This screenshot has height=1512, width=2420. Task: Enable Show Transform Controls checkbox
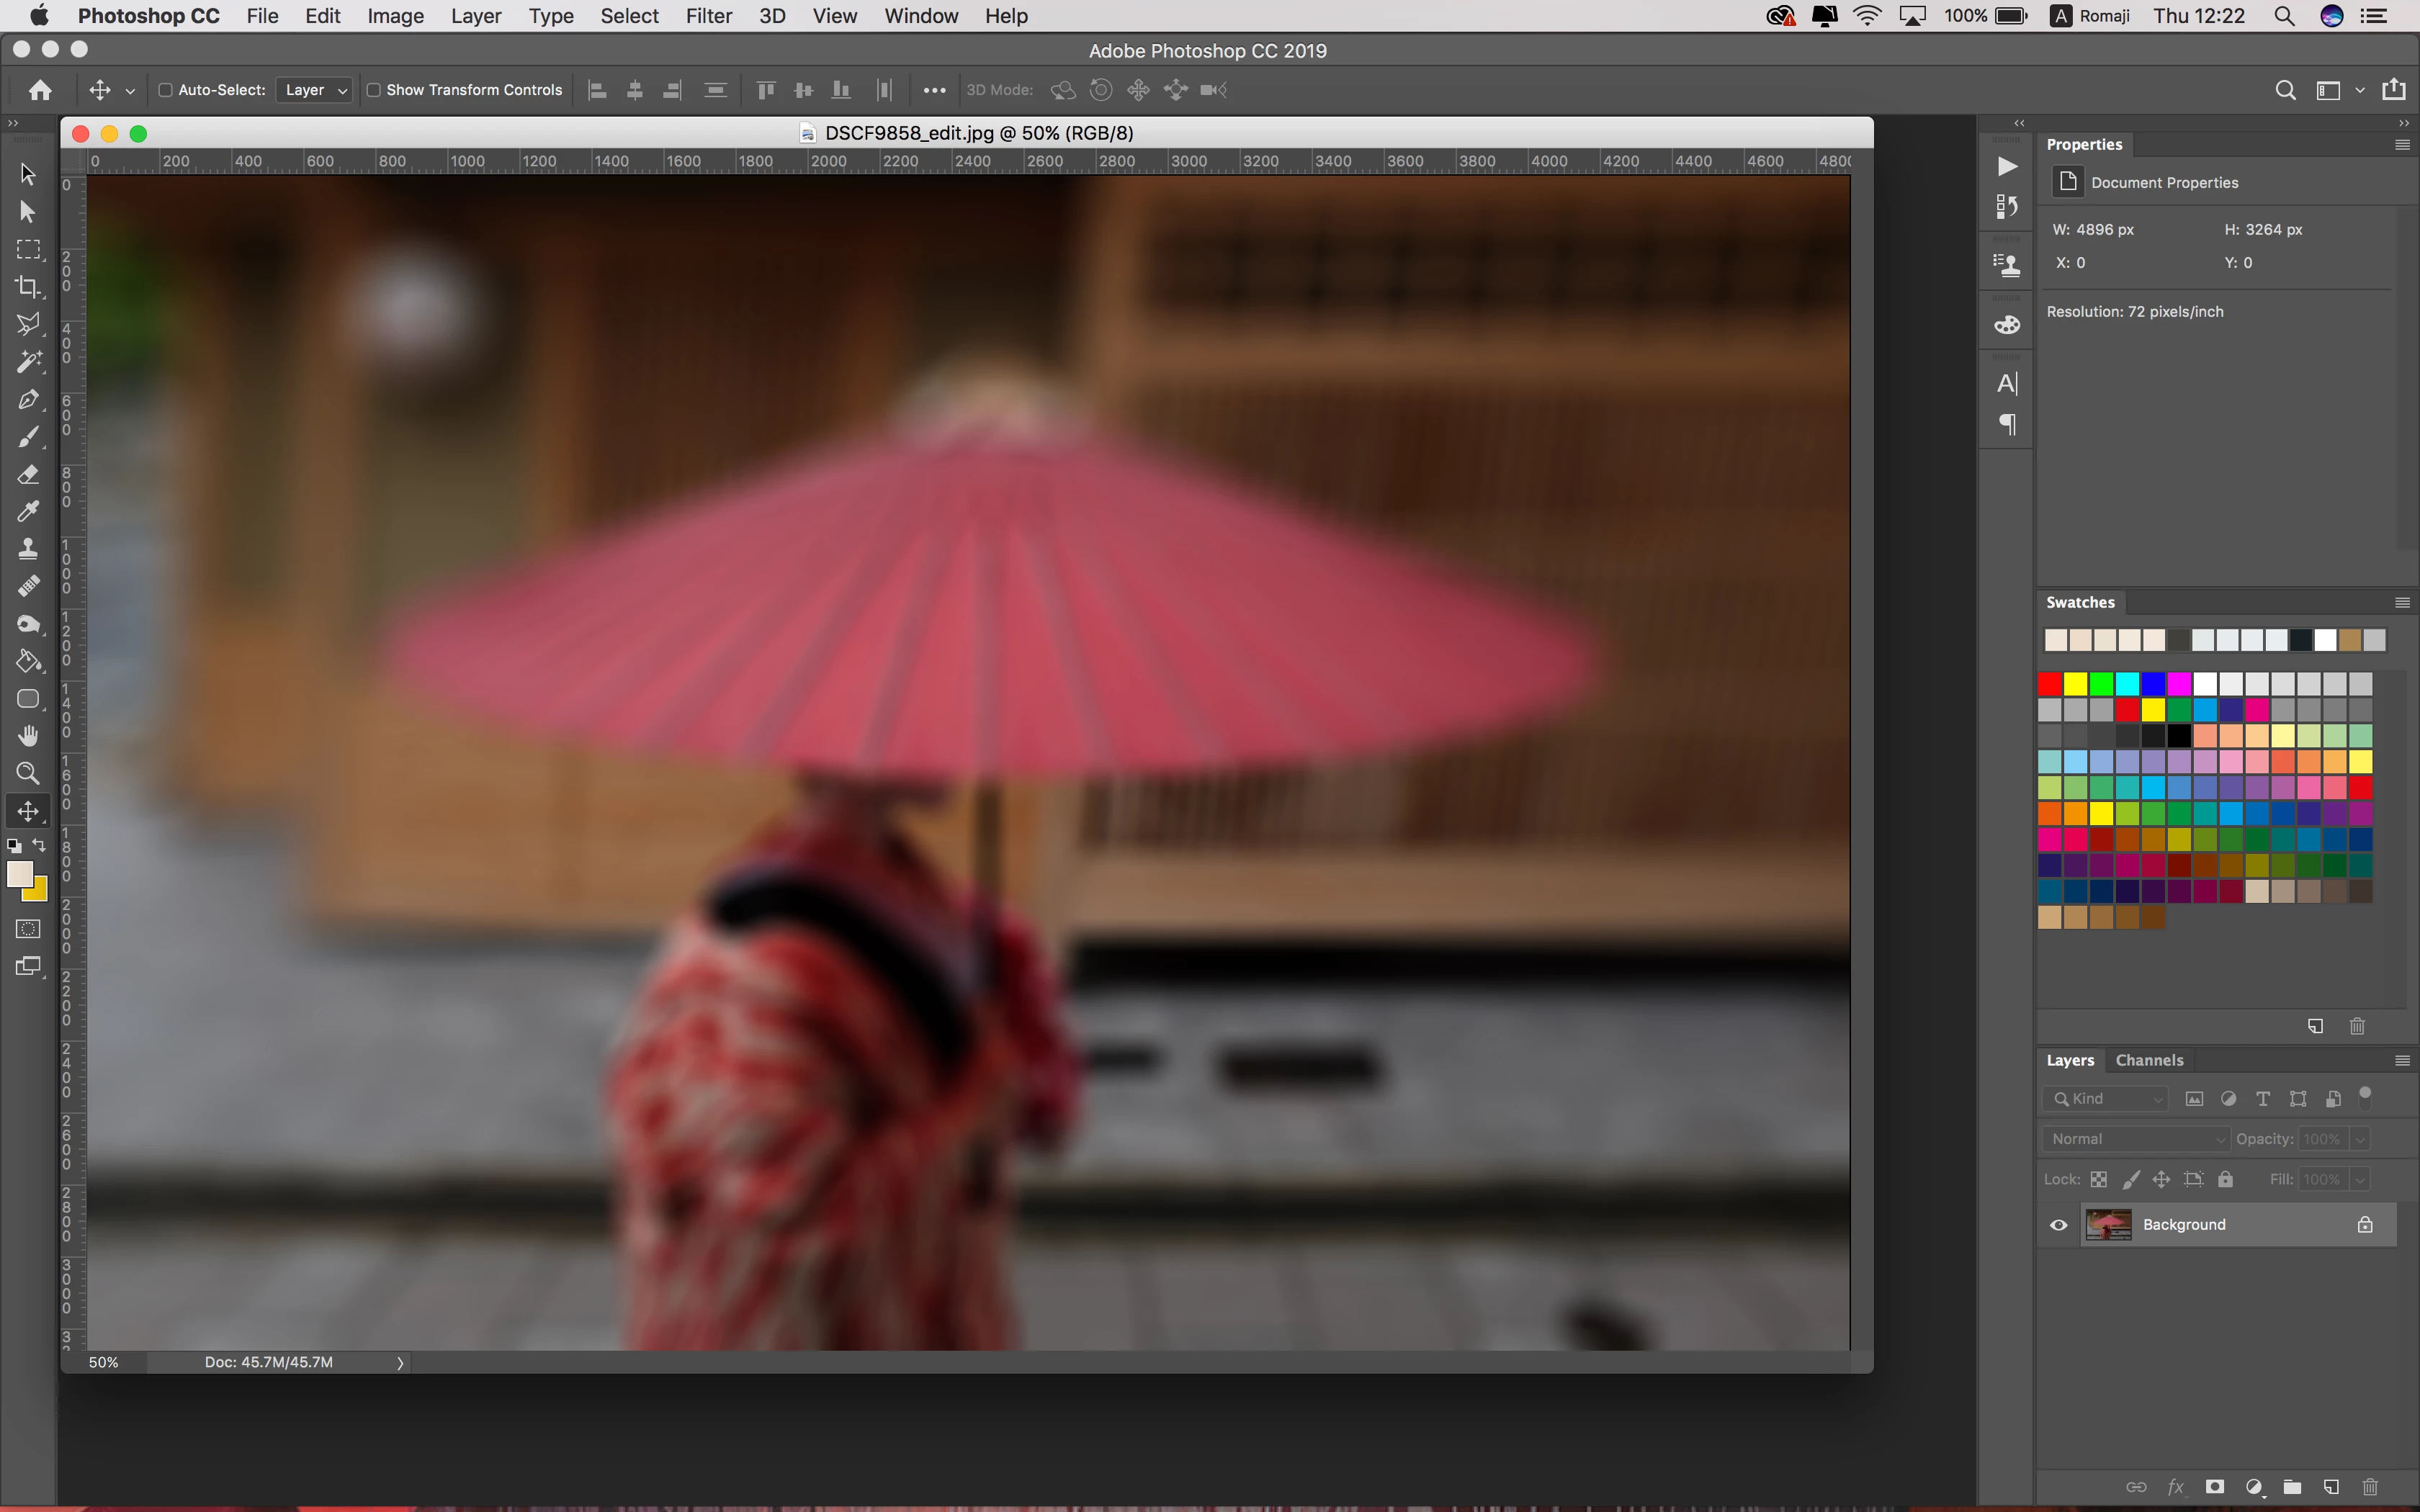point(373,90)
